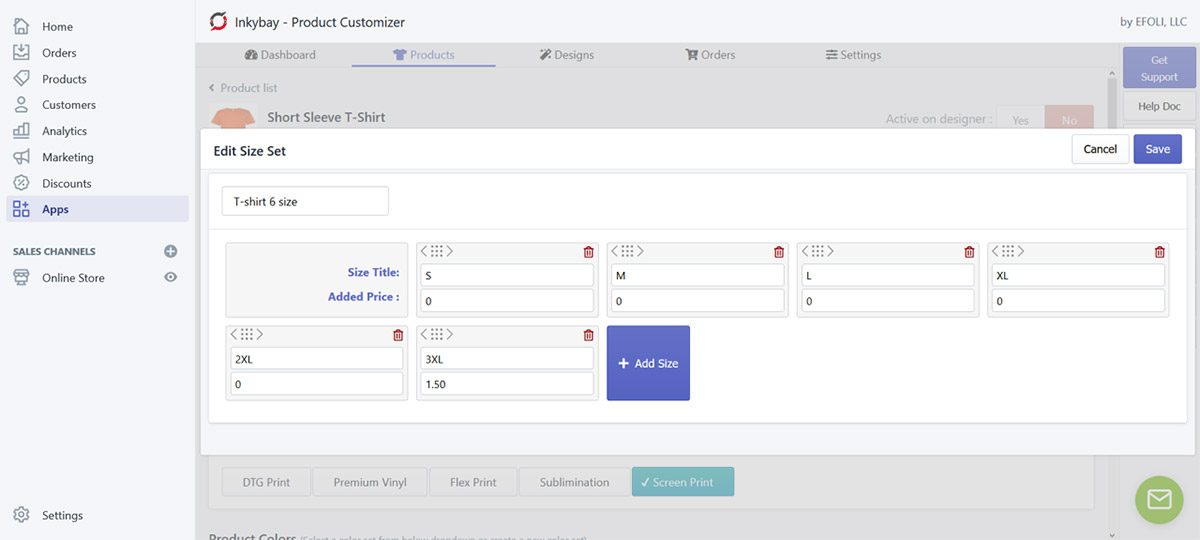The image size is (1200, 540).
Task: Open Online Store sales channel
Action: [73, 278]
